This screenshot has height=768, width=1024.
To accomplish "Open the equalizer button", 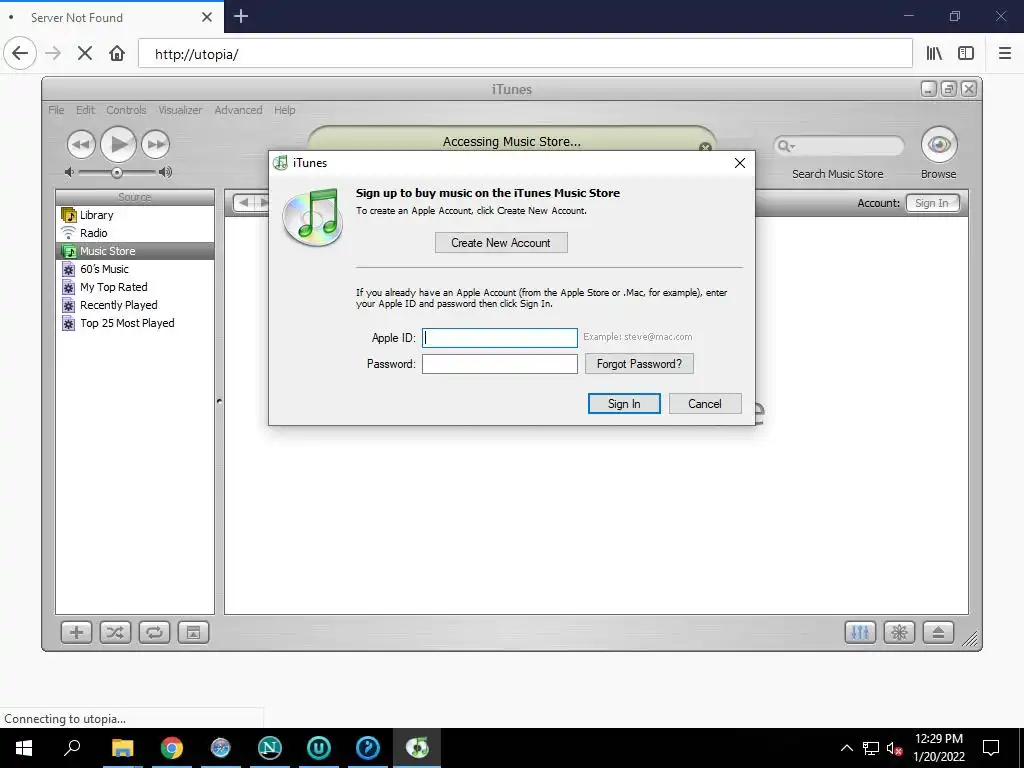I will click(x=860, y=632).
